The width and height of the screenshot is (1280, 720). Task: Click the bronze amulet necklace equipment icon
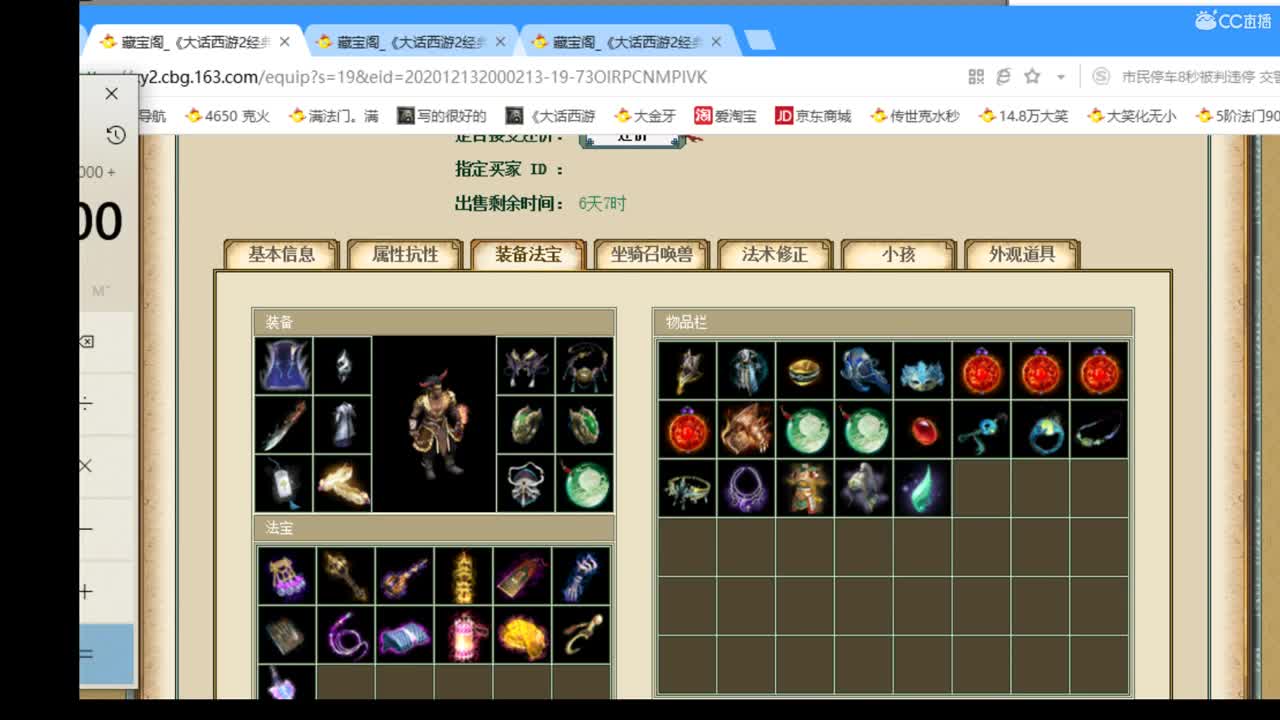tap(585, 366)
